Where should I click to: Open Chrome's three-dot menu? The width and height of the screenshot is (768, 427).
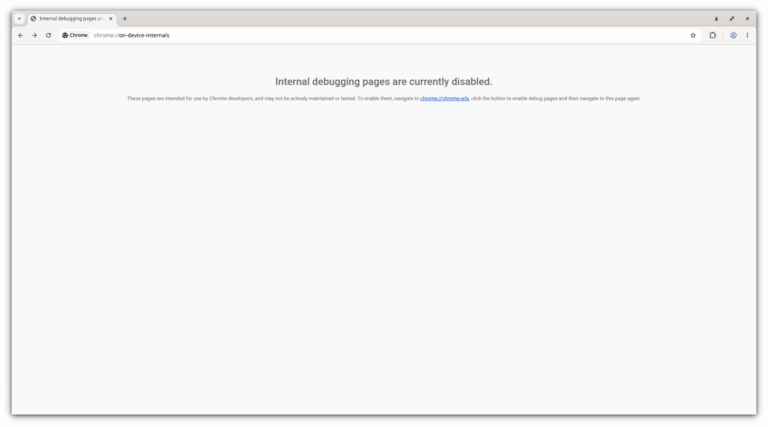point(747,35)
